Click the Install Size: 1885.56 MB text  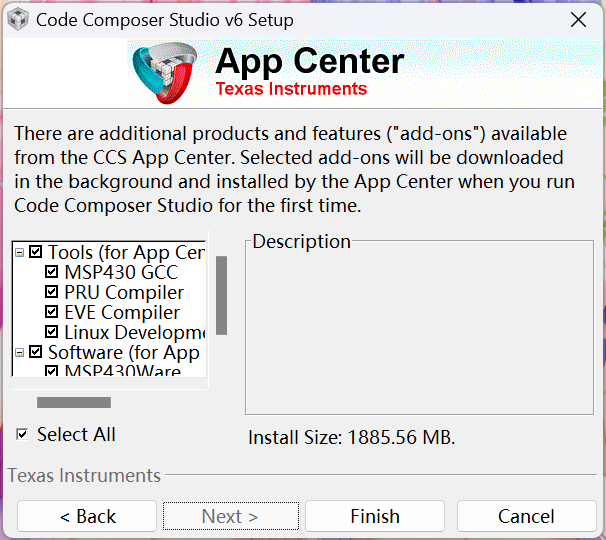[352, 438]
